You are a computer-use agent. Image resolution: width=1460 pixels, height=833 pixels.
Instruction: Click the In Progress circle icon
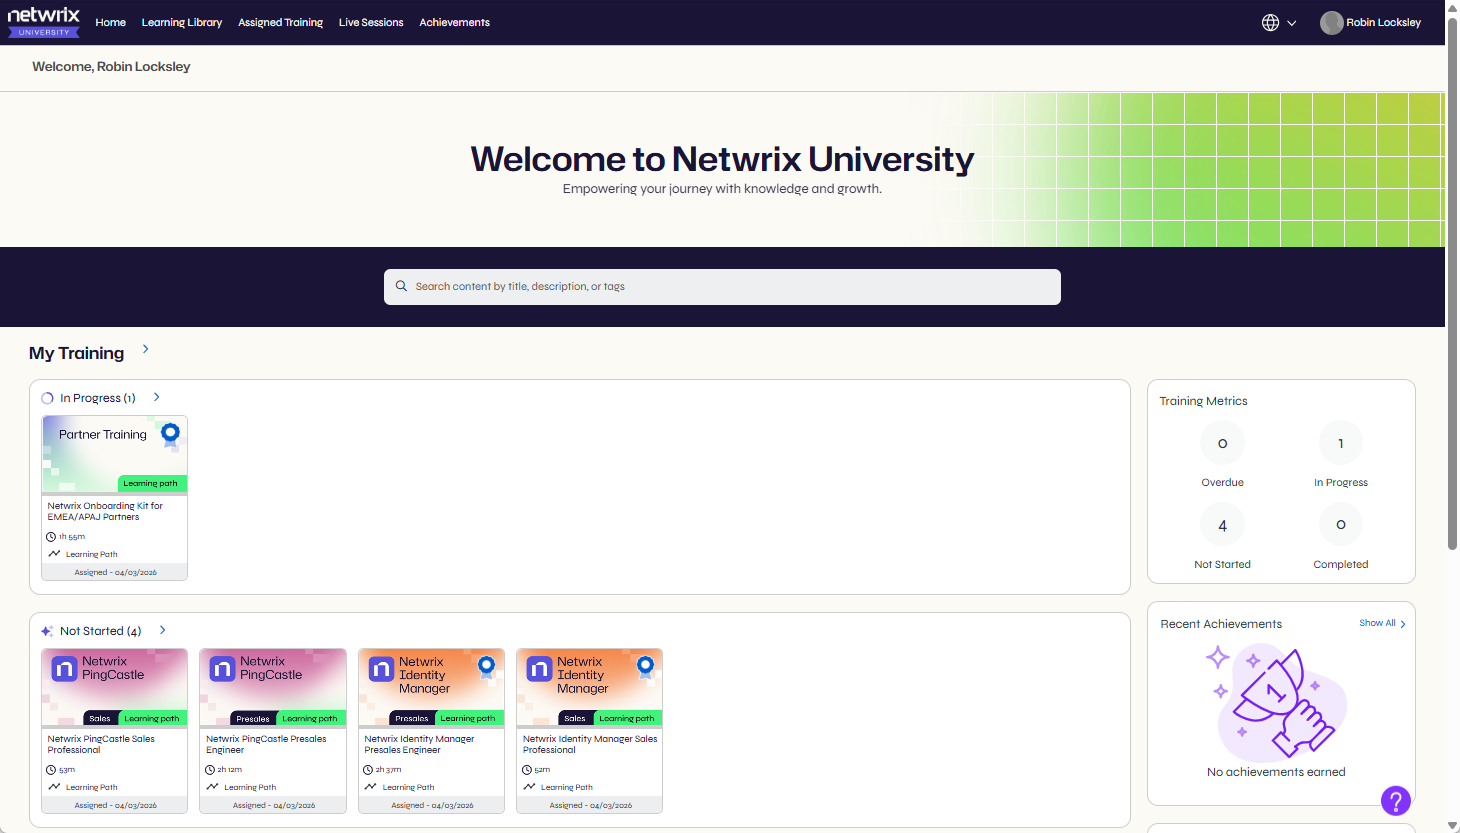pyautogui.click(x=47, y=398)
